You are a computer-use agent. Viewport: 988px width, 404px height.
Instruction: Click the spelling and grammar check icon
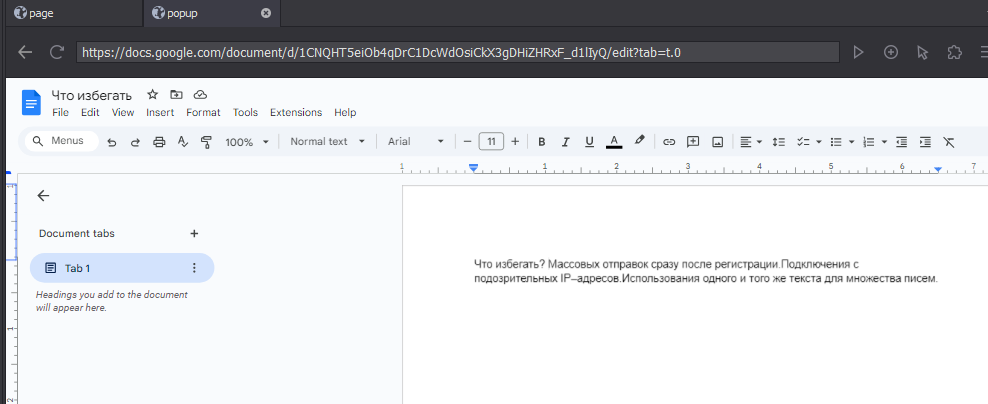pos(183,142)
